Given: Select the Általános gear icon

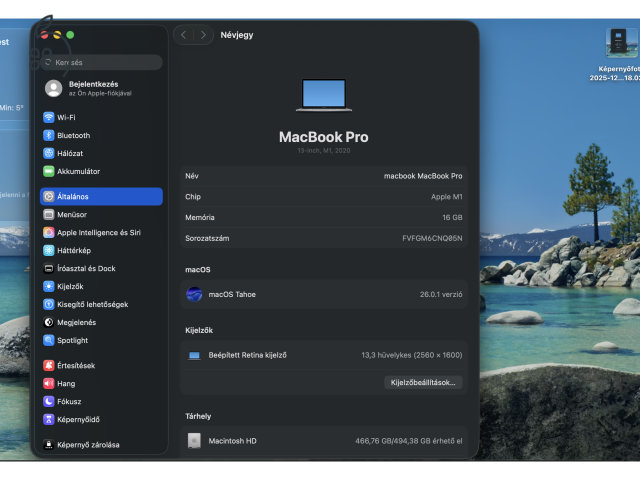Looking at the screenshot, I should [49, 197].
